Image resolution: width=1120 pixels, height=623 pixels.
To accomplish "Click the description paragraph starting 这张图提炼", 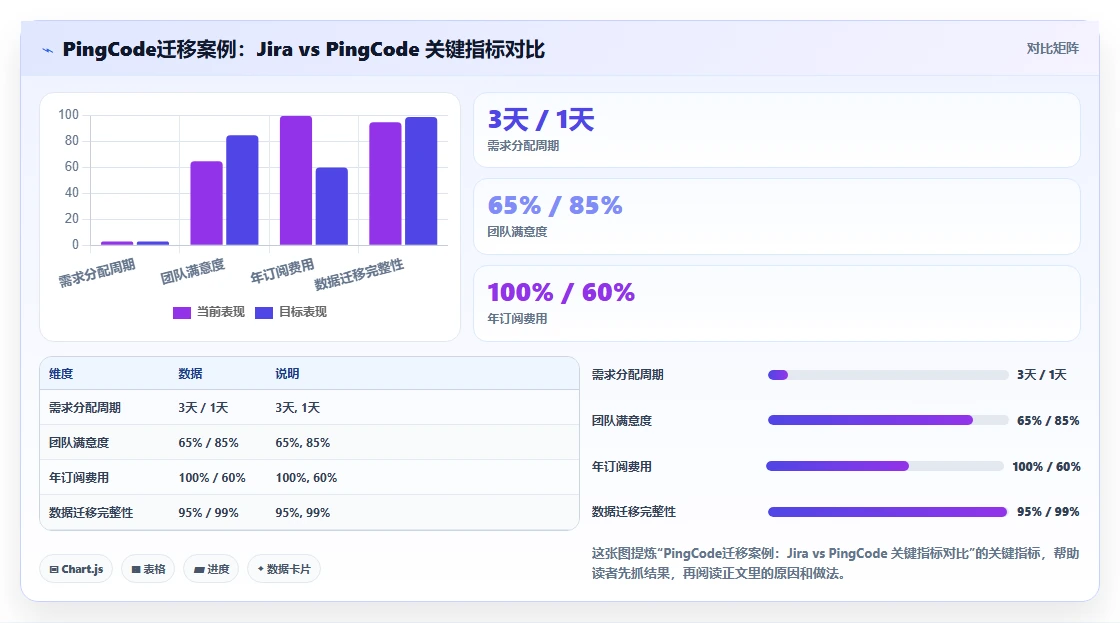I will coord(835,563).
